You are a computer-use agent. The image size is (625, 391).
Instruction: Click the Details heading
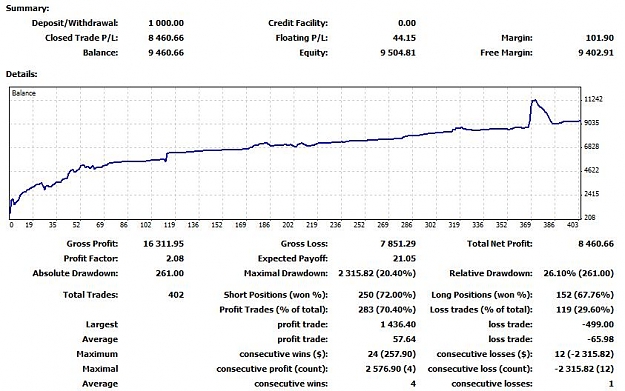[x=22, y=74]
